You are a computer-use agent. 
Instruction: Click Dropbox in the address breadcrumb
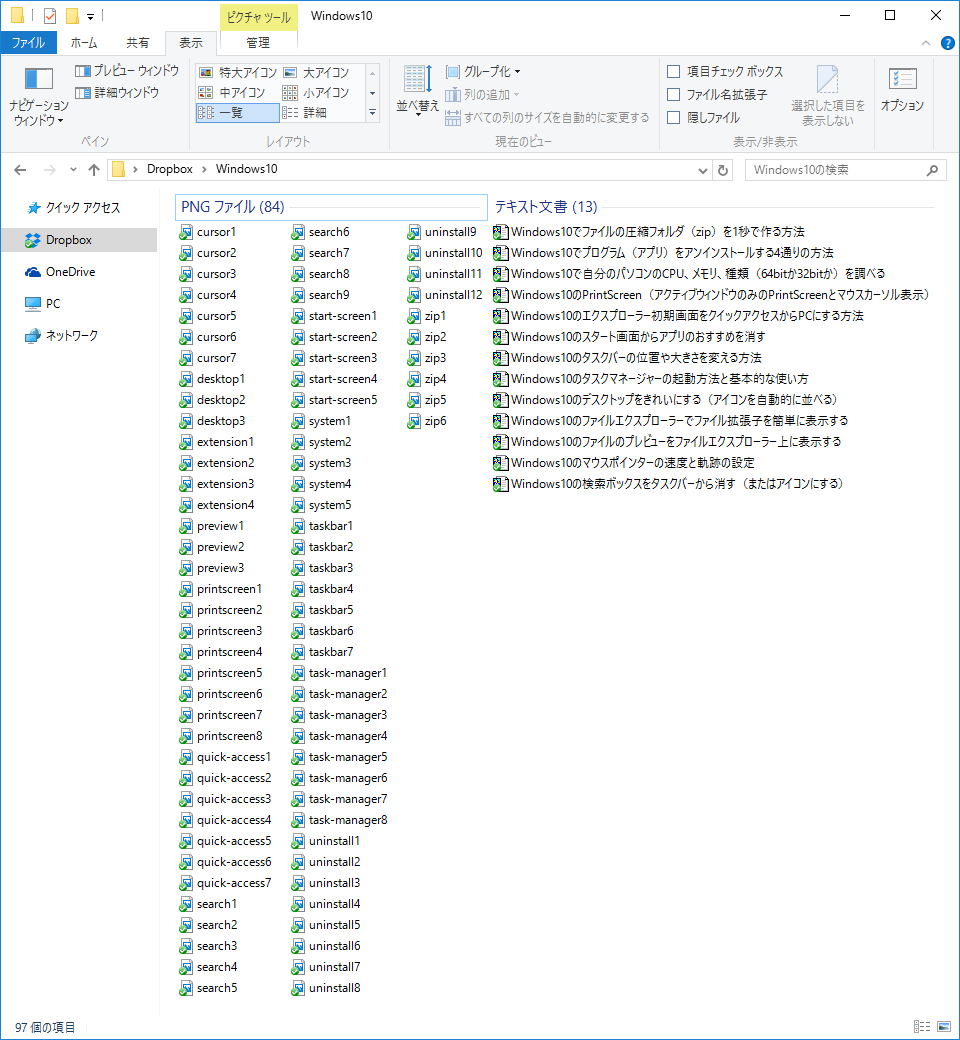[169, 170]
